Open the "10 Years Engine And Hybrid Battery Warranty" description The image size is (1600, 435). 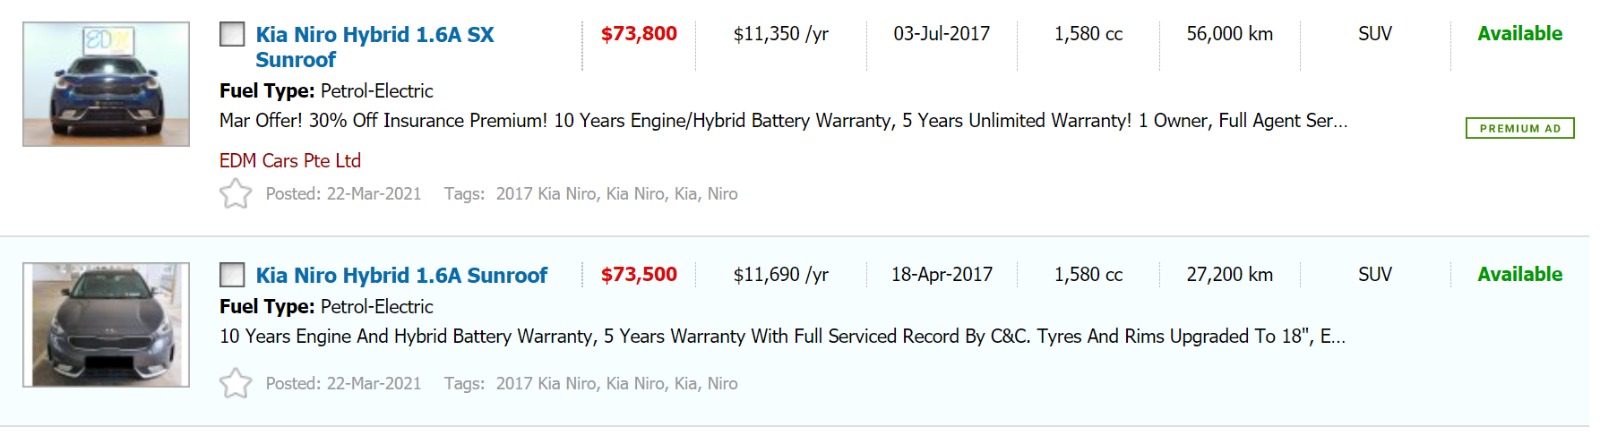click(782, 337)
